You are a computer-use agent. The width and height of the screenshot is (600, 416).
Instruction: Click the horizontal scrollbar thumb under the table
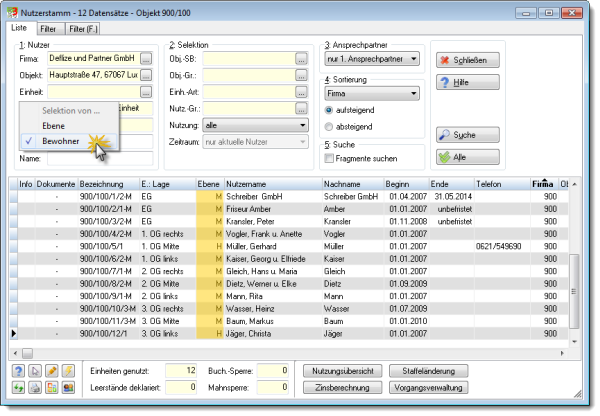click(x=27, y=353)
